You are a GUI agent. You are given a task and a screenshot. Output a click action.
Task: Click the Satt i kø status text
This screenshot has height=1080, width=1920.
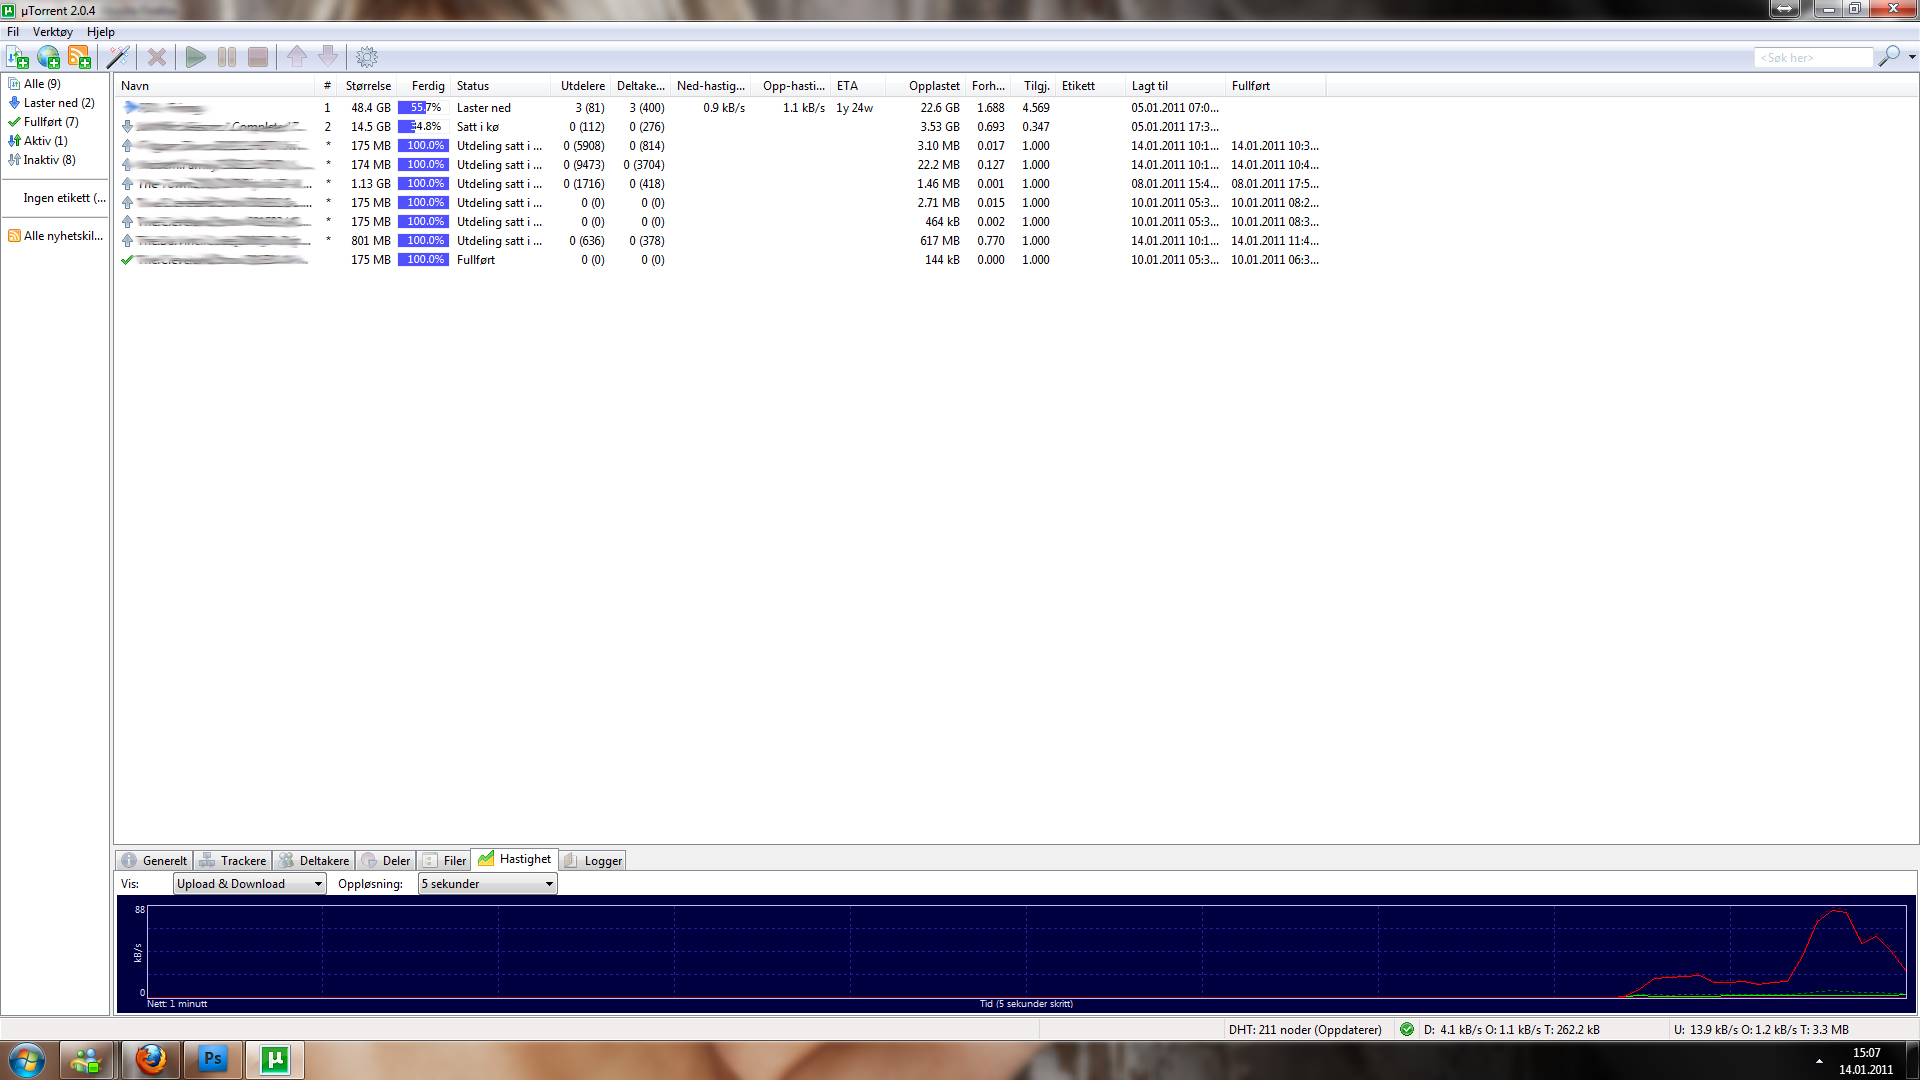point(478,127)
